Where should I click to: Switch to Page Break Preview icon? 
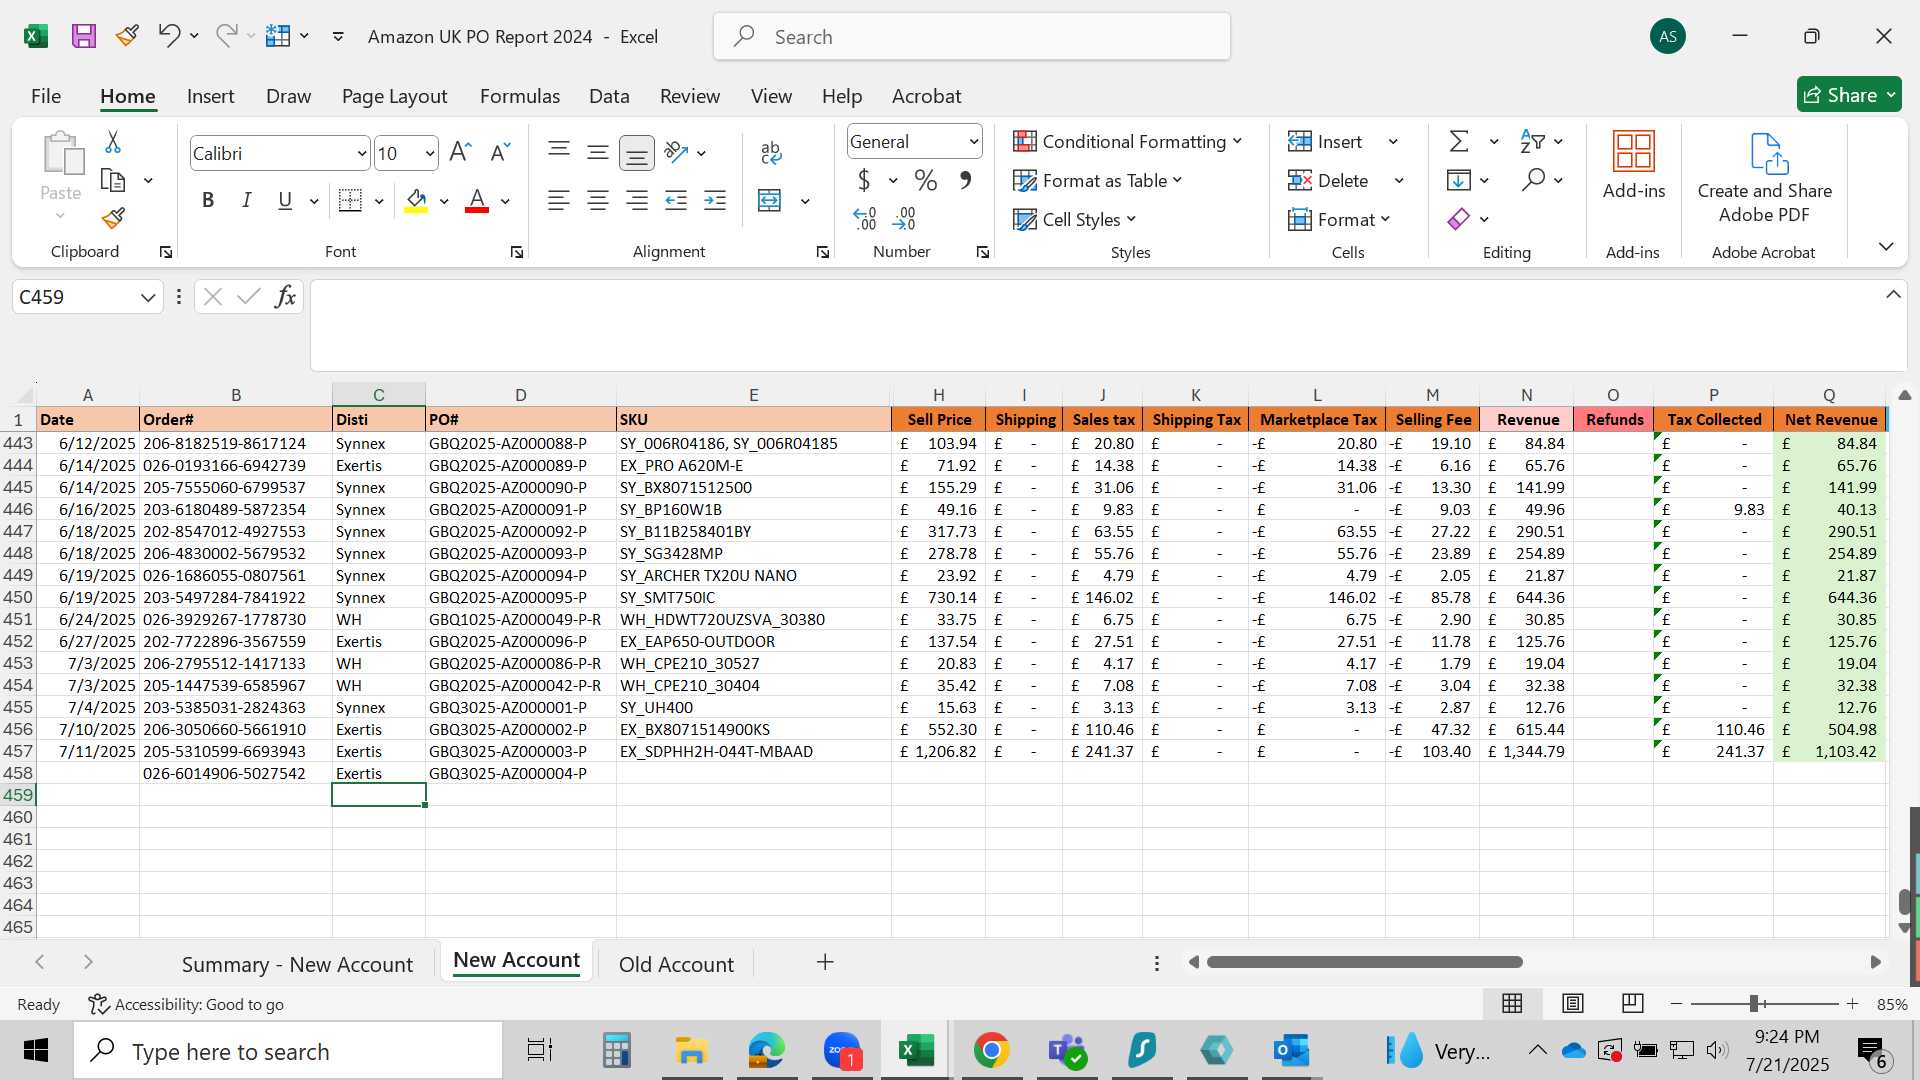1632,1003
